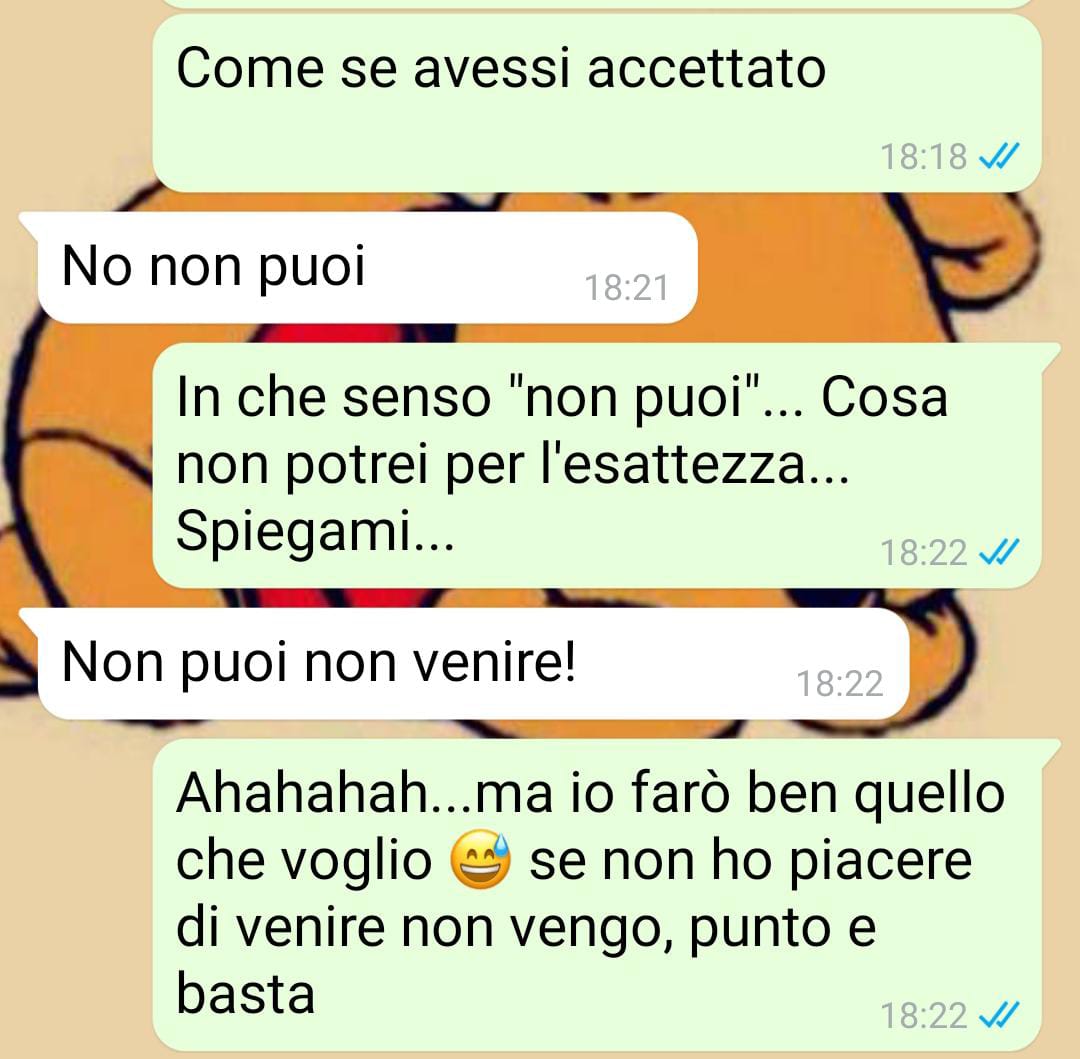
Task: Tap the 18:21 timestamp
Action: pos(626,288)
